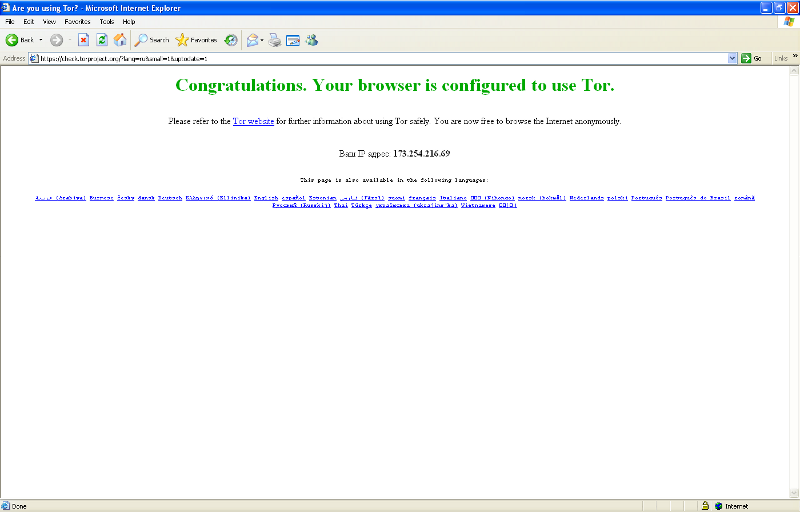Open the Messenger toolbar icon
Image resolution: width=800 pixels, height=512 pixels.
pyautogui.click(x=312, y=40)
